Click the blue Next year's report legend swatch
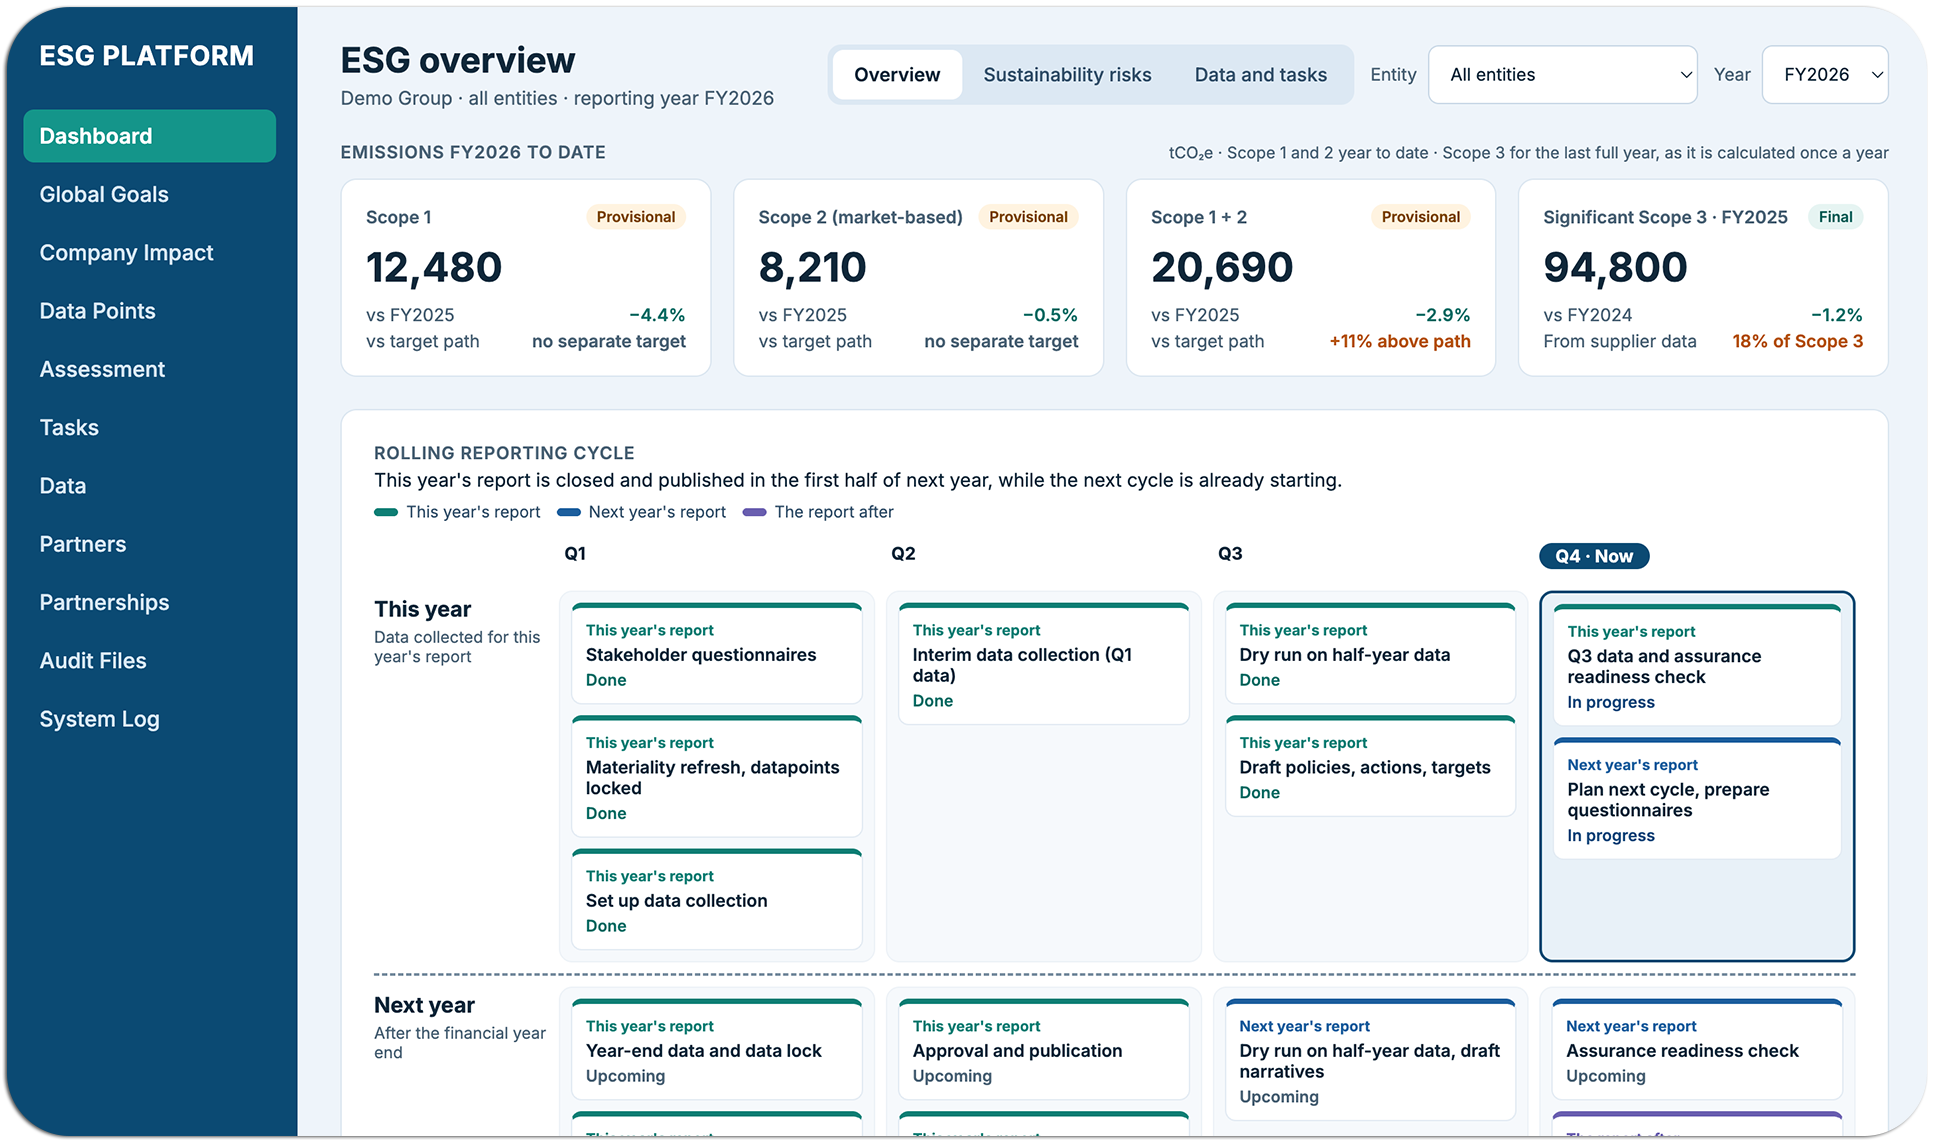This screenshot has height=1143, width=1935. [569, 512]
